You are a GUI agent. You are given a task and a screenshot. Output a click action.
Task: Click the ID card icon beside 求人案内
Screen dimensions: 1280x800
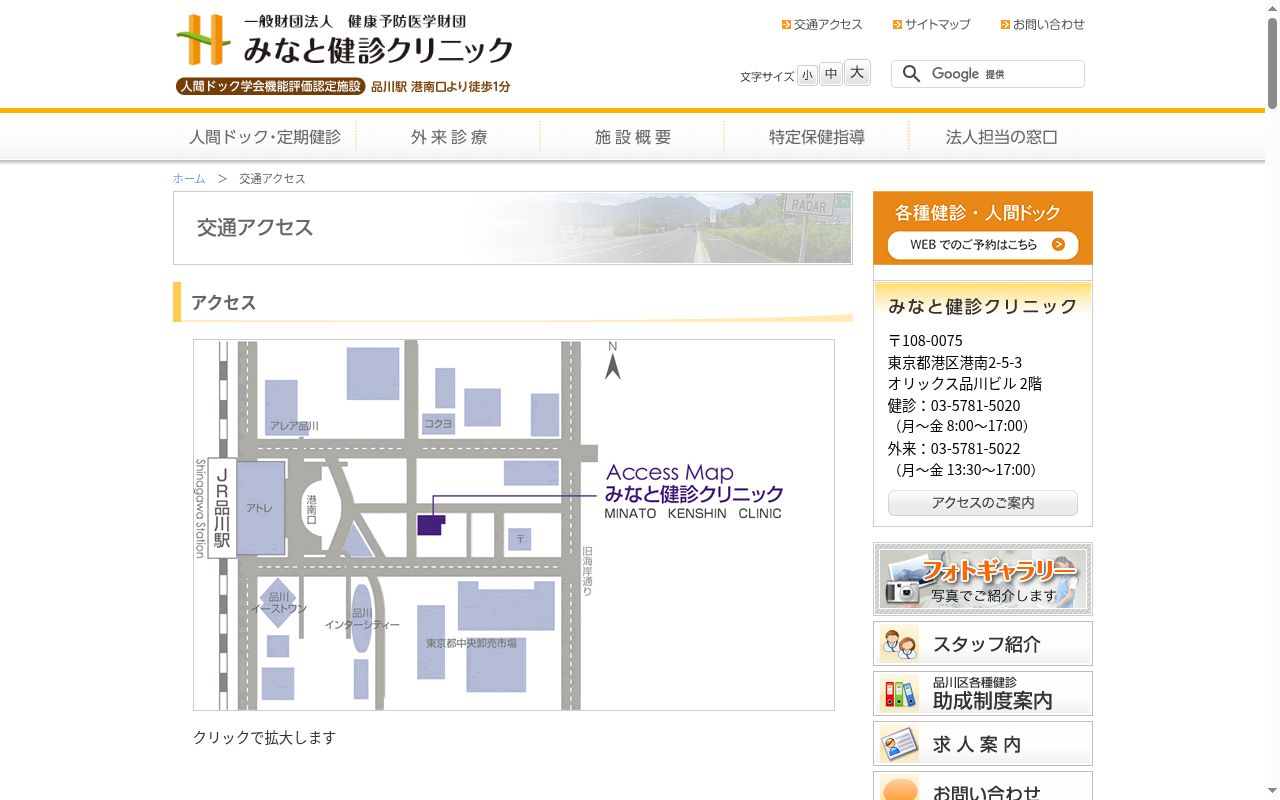click(x=900, y=744)
